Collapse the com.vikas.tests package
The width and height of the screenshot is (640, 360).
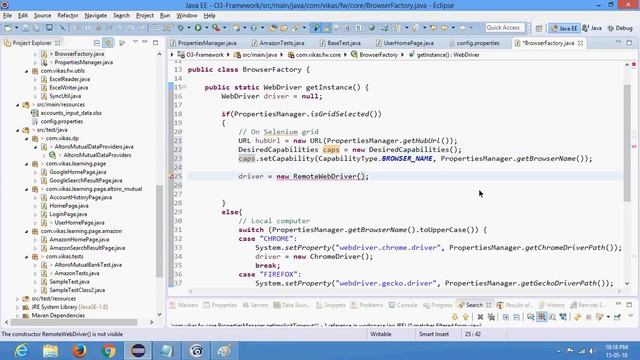(27, 257)
